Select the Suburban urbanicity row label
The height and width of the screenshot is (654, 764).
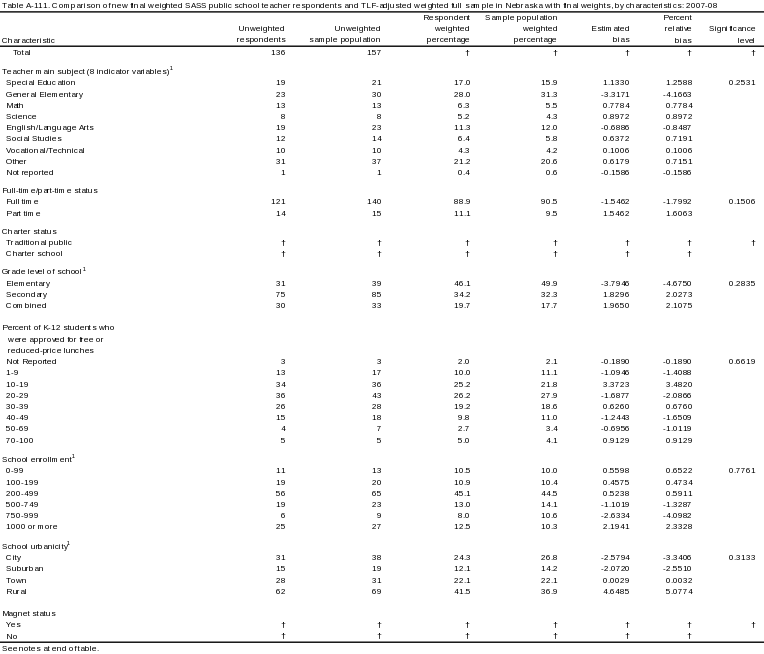point(25,568)
